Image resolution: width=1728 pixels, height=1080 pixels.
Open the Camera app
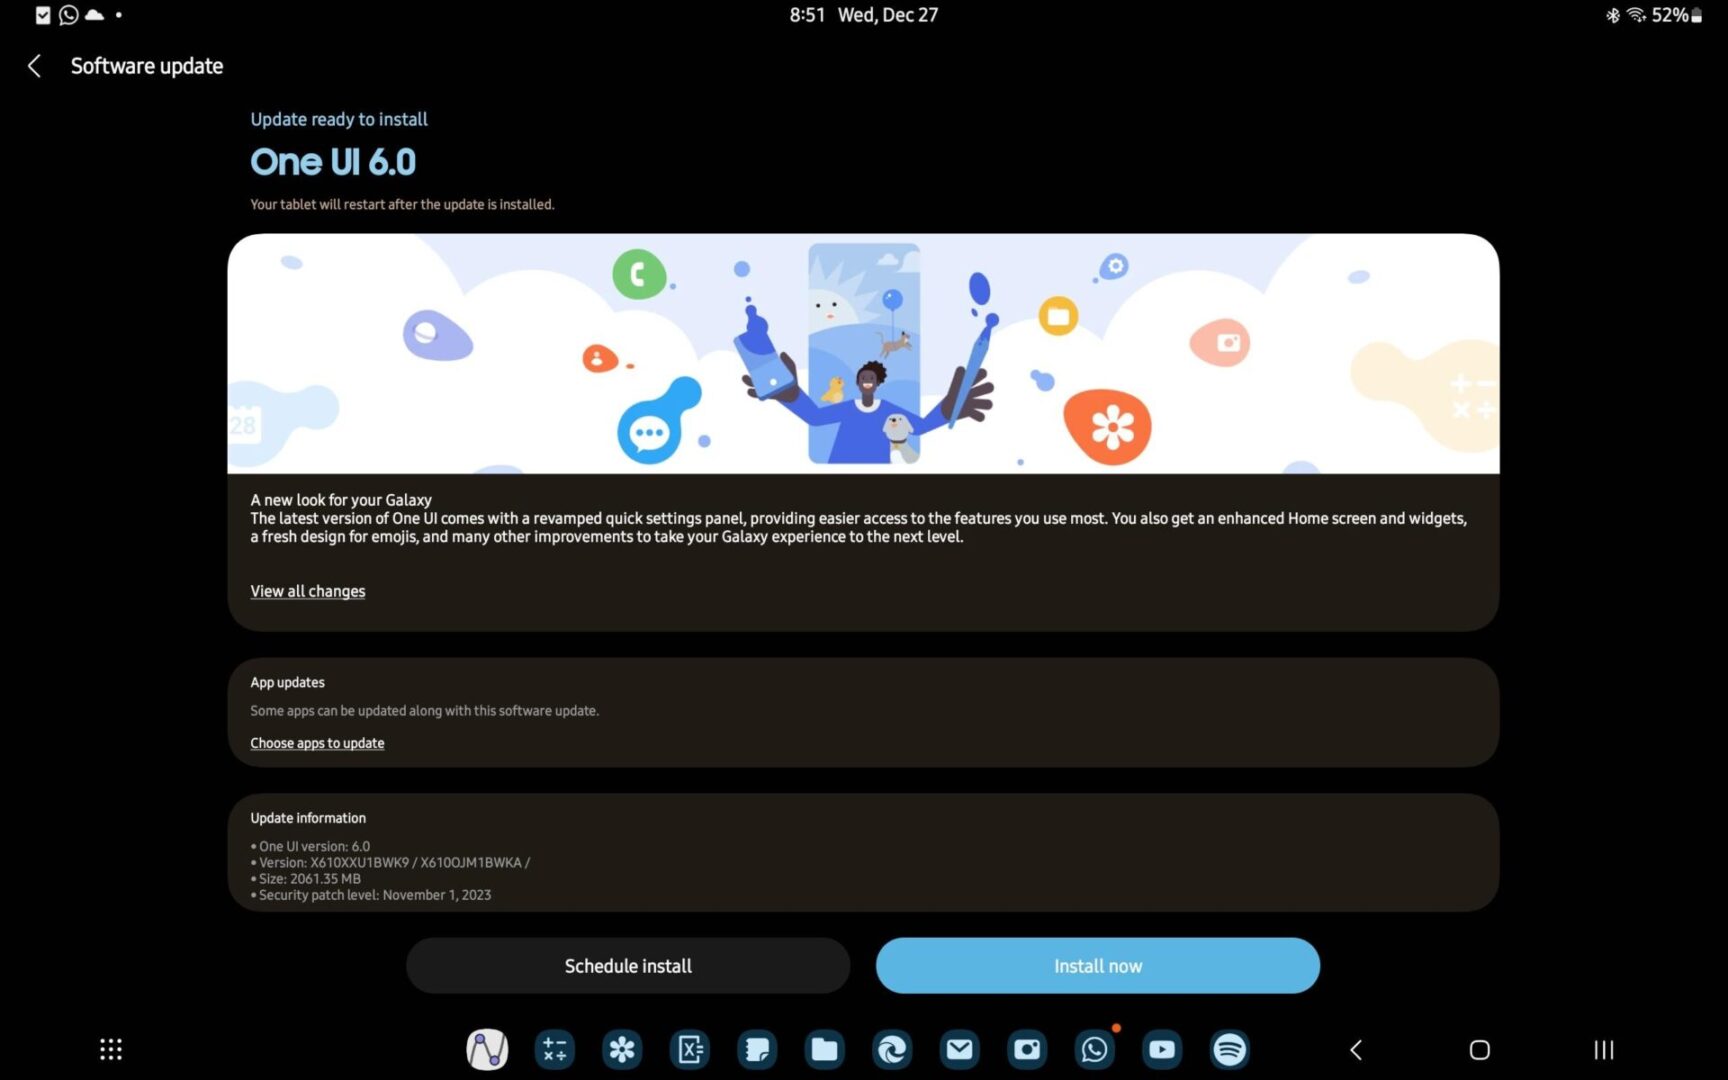[1027, 1049]
